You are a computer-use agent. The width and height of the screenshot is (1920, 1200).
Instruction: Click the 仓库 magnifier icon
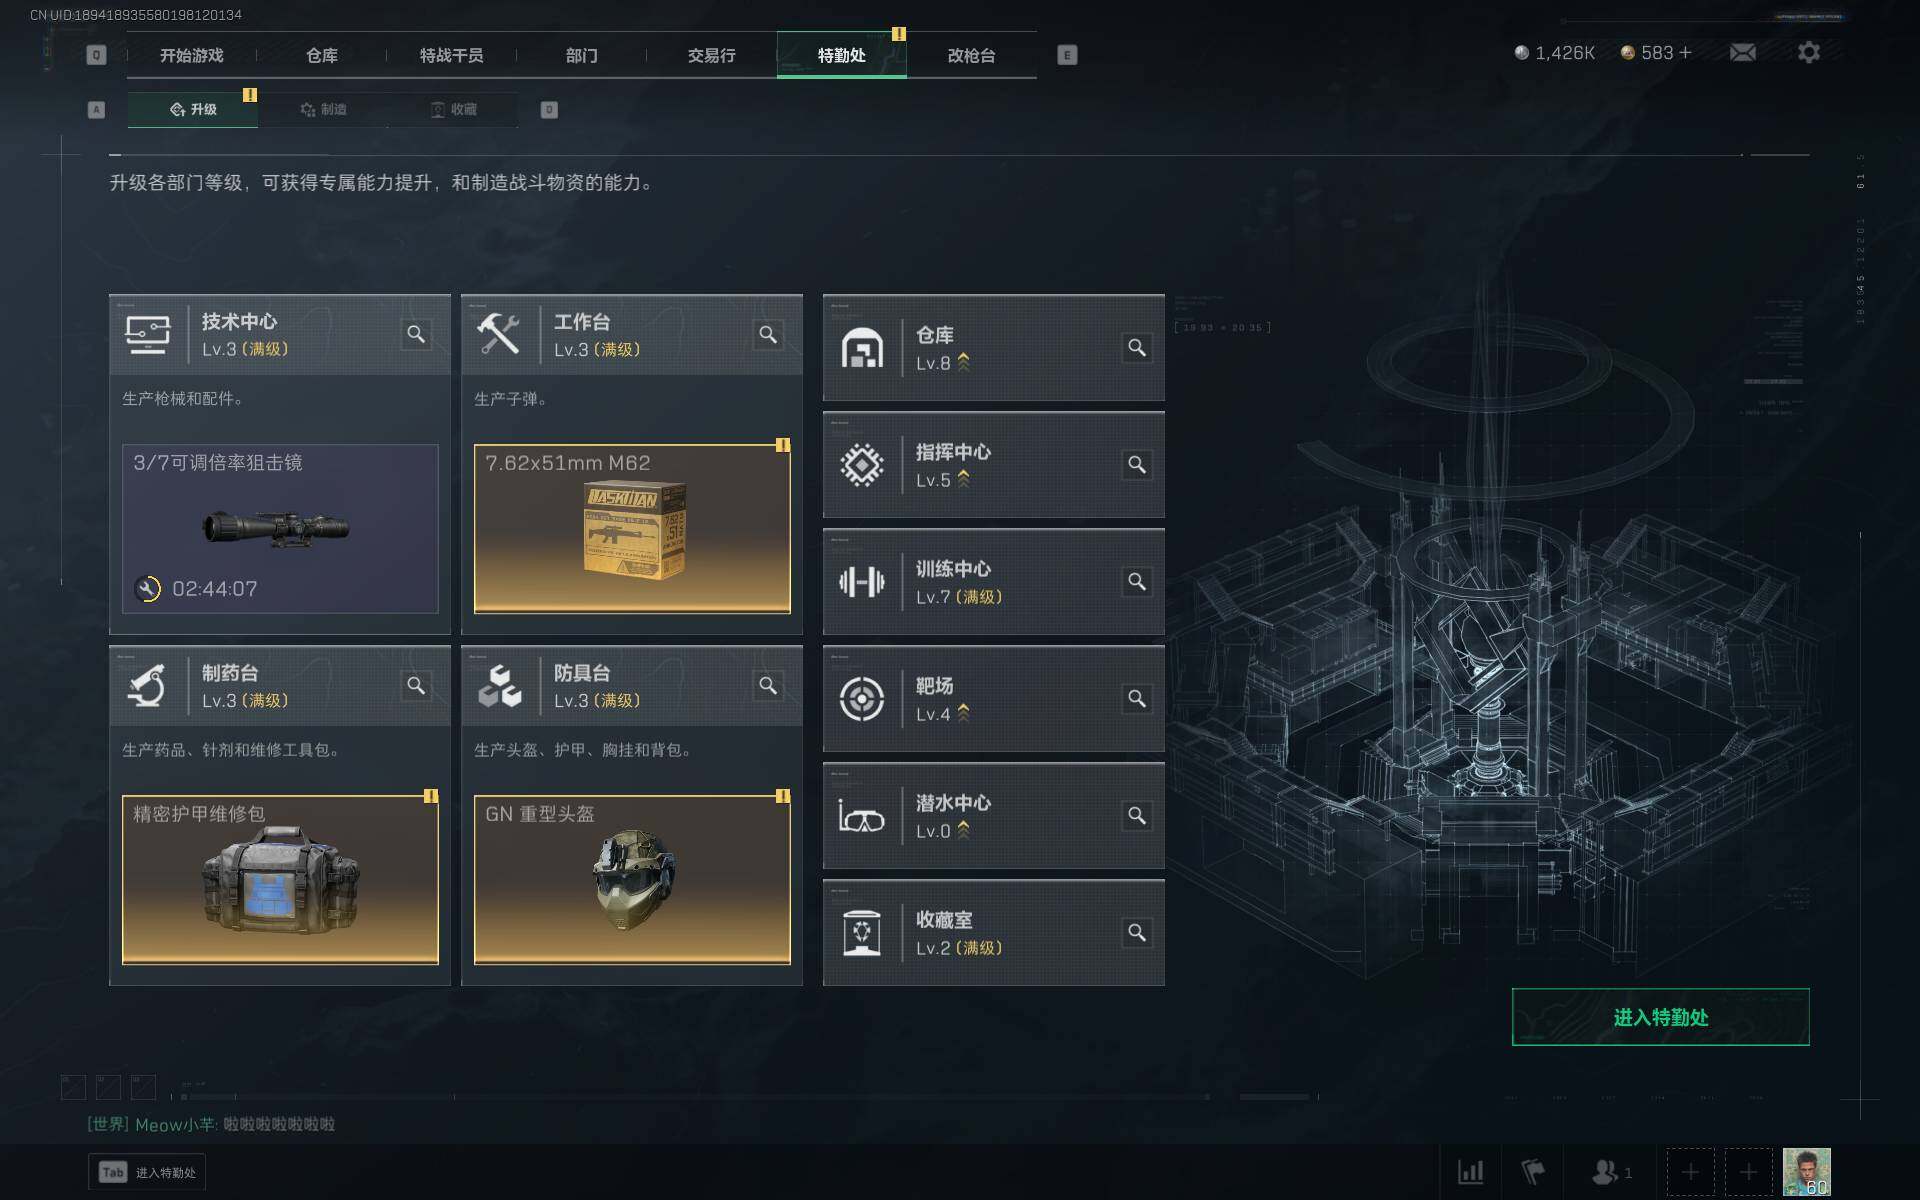tap(1137, 348)
